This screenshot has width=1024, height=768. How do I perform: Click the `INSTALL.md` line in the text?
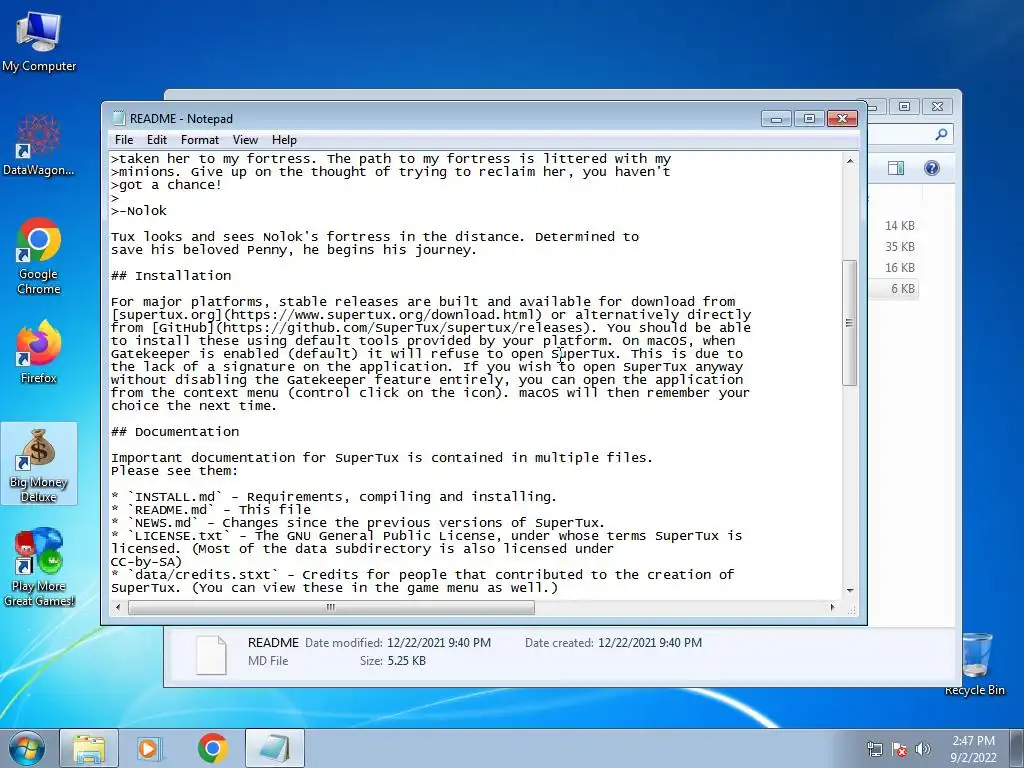[334, 497]
